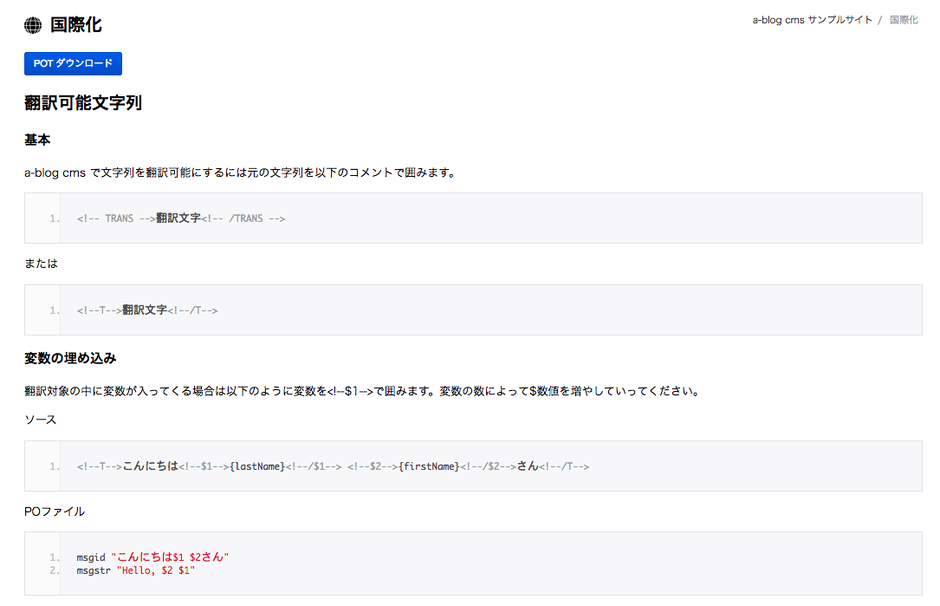Click the 翻訳可能文字列 section heading

coord(83,102)
